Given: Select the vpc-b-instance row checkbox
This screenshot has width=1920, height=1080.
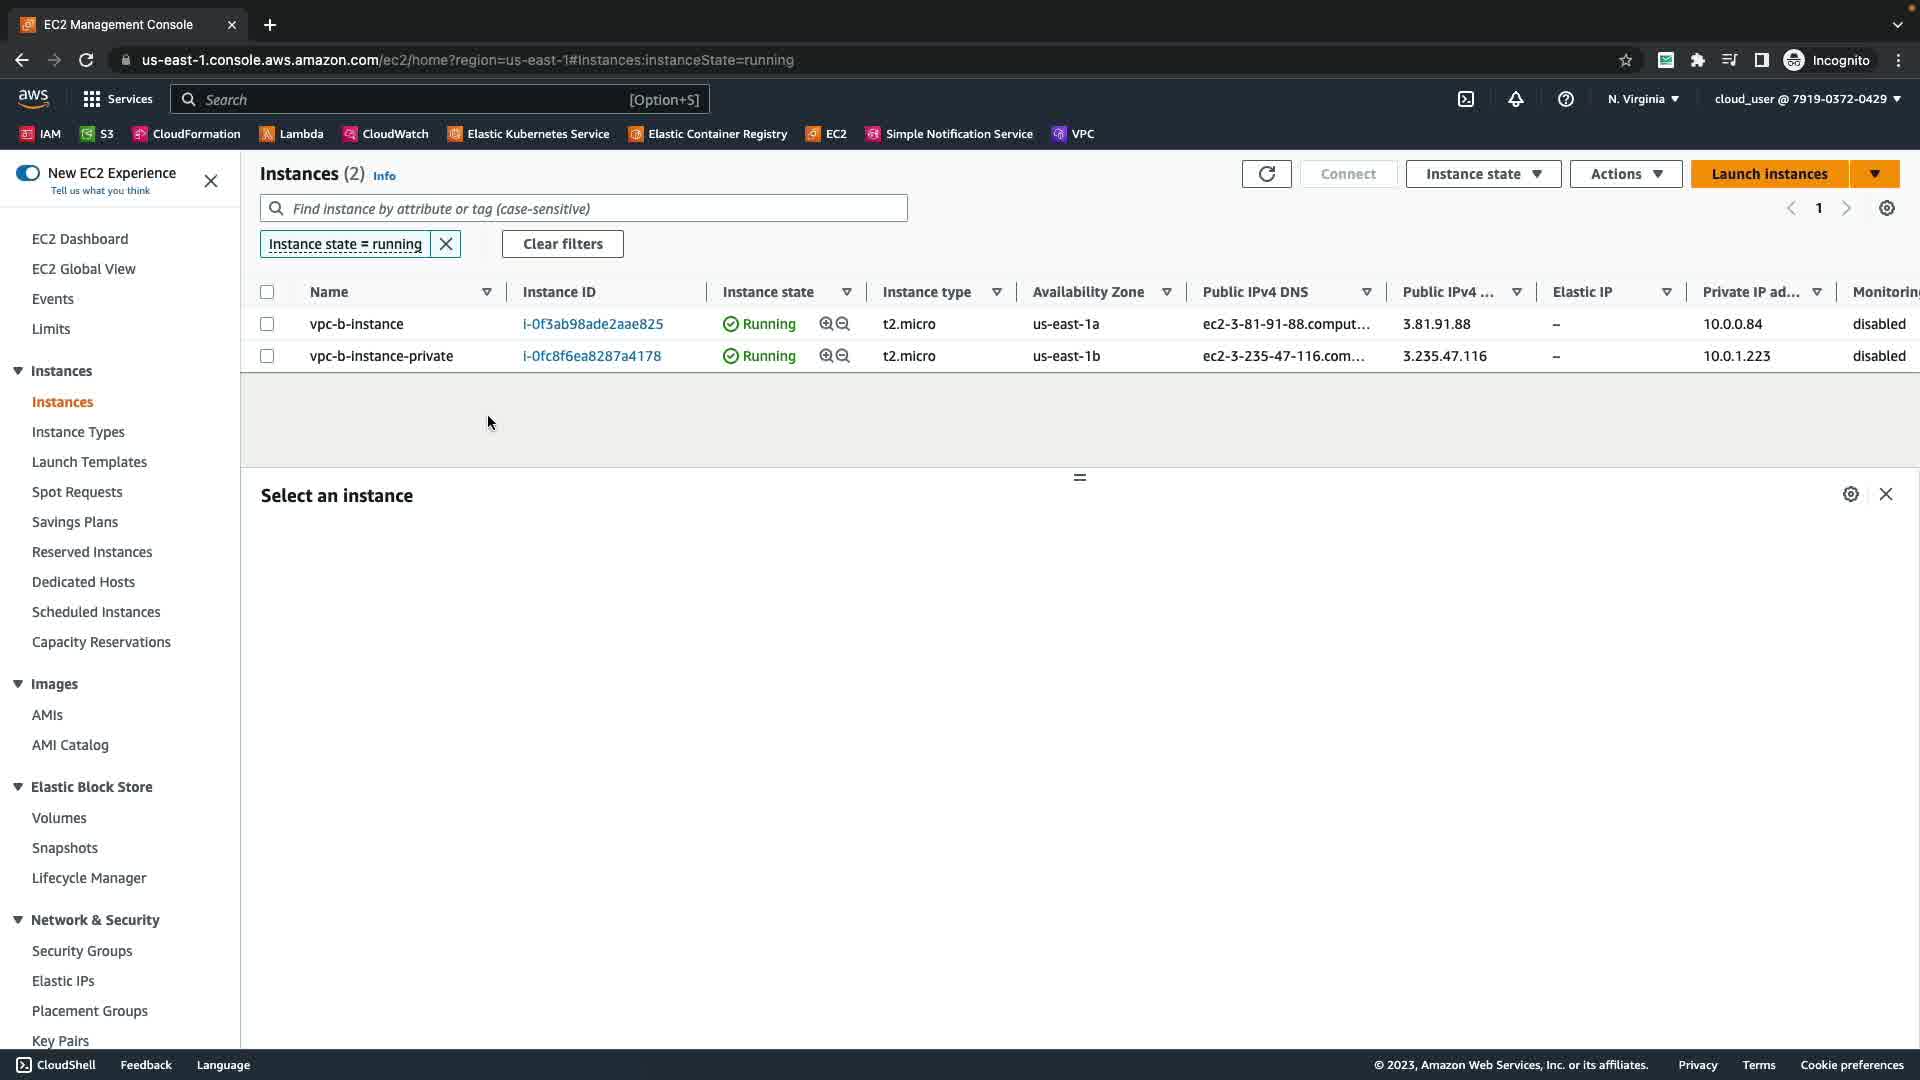Looking at the screenshot, I should point(267,324).
